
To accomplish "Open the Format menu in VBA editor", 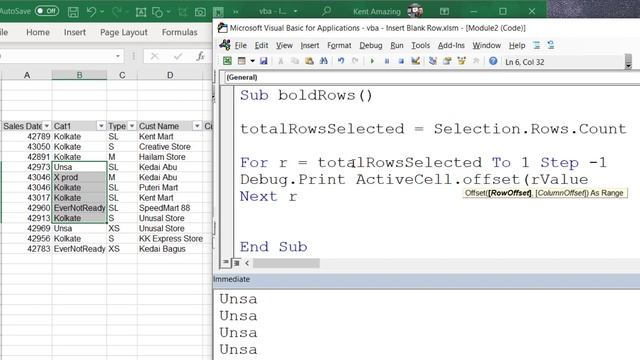I will coord(339,45).
